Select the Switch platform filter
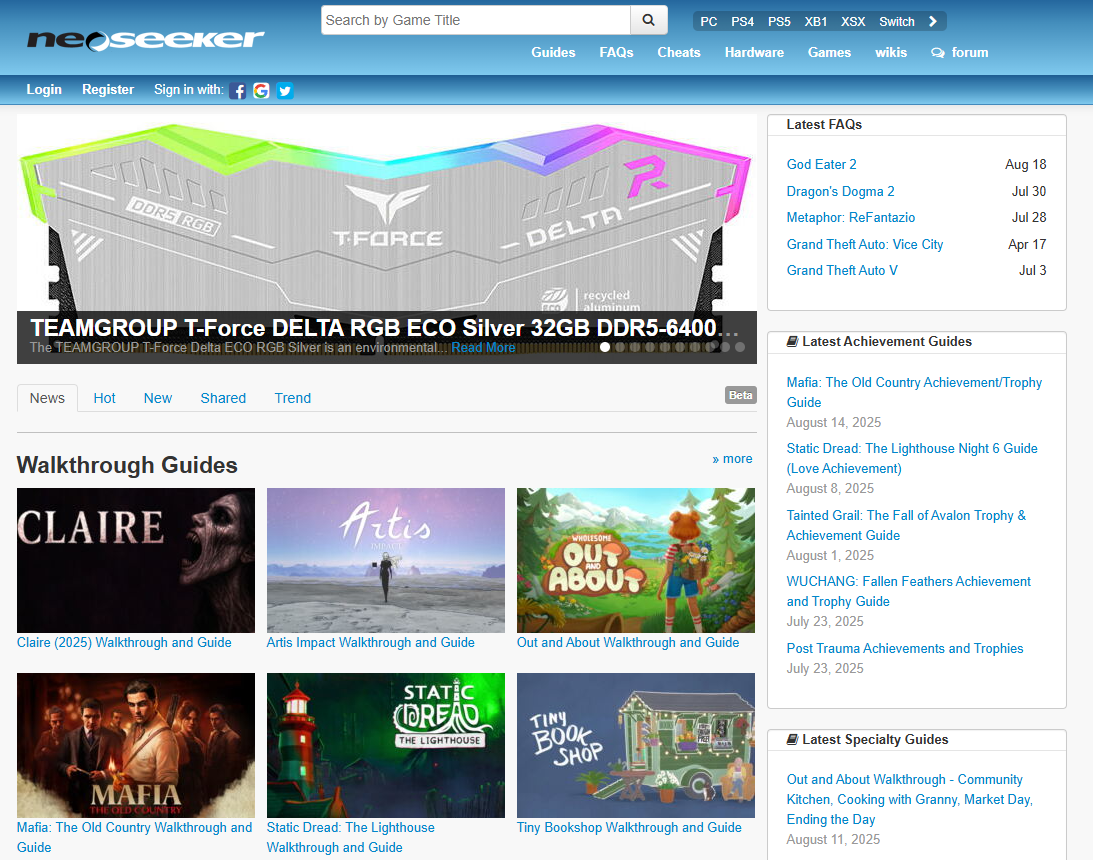The height and width of the screenshot is (860, 1093). point(897,22)
